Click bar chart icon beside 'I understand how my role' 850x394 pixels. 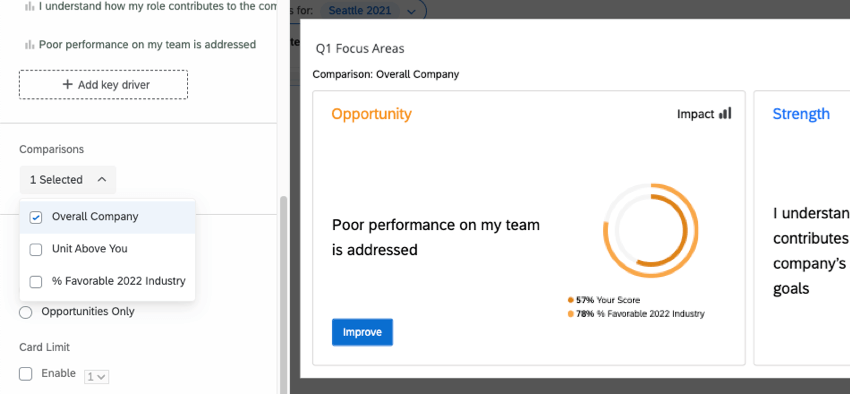coord(30,7)
